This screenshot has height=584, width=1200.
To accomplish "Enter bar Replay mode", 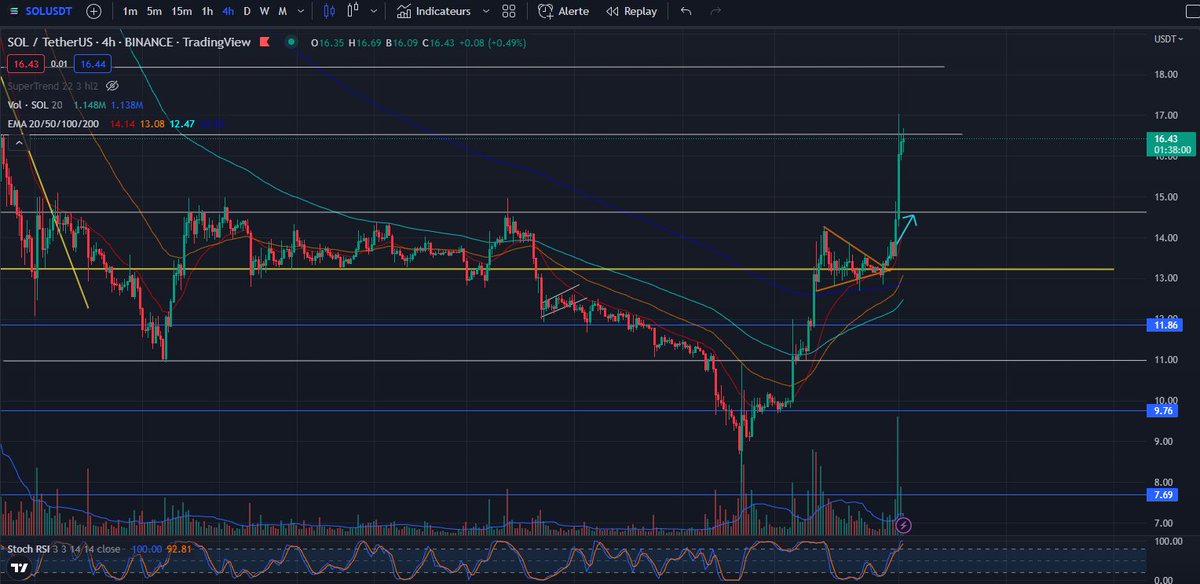I will (x=630, y=12).
